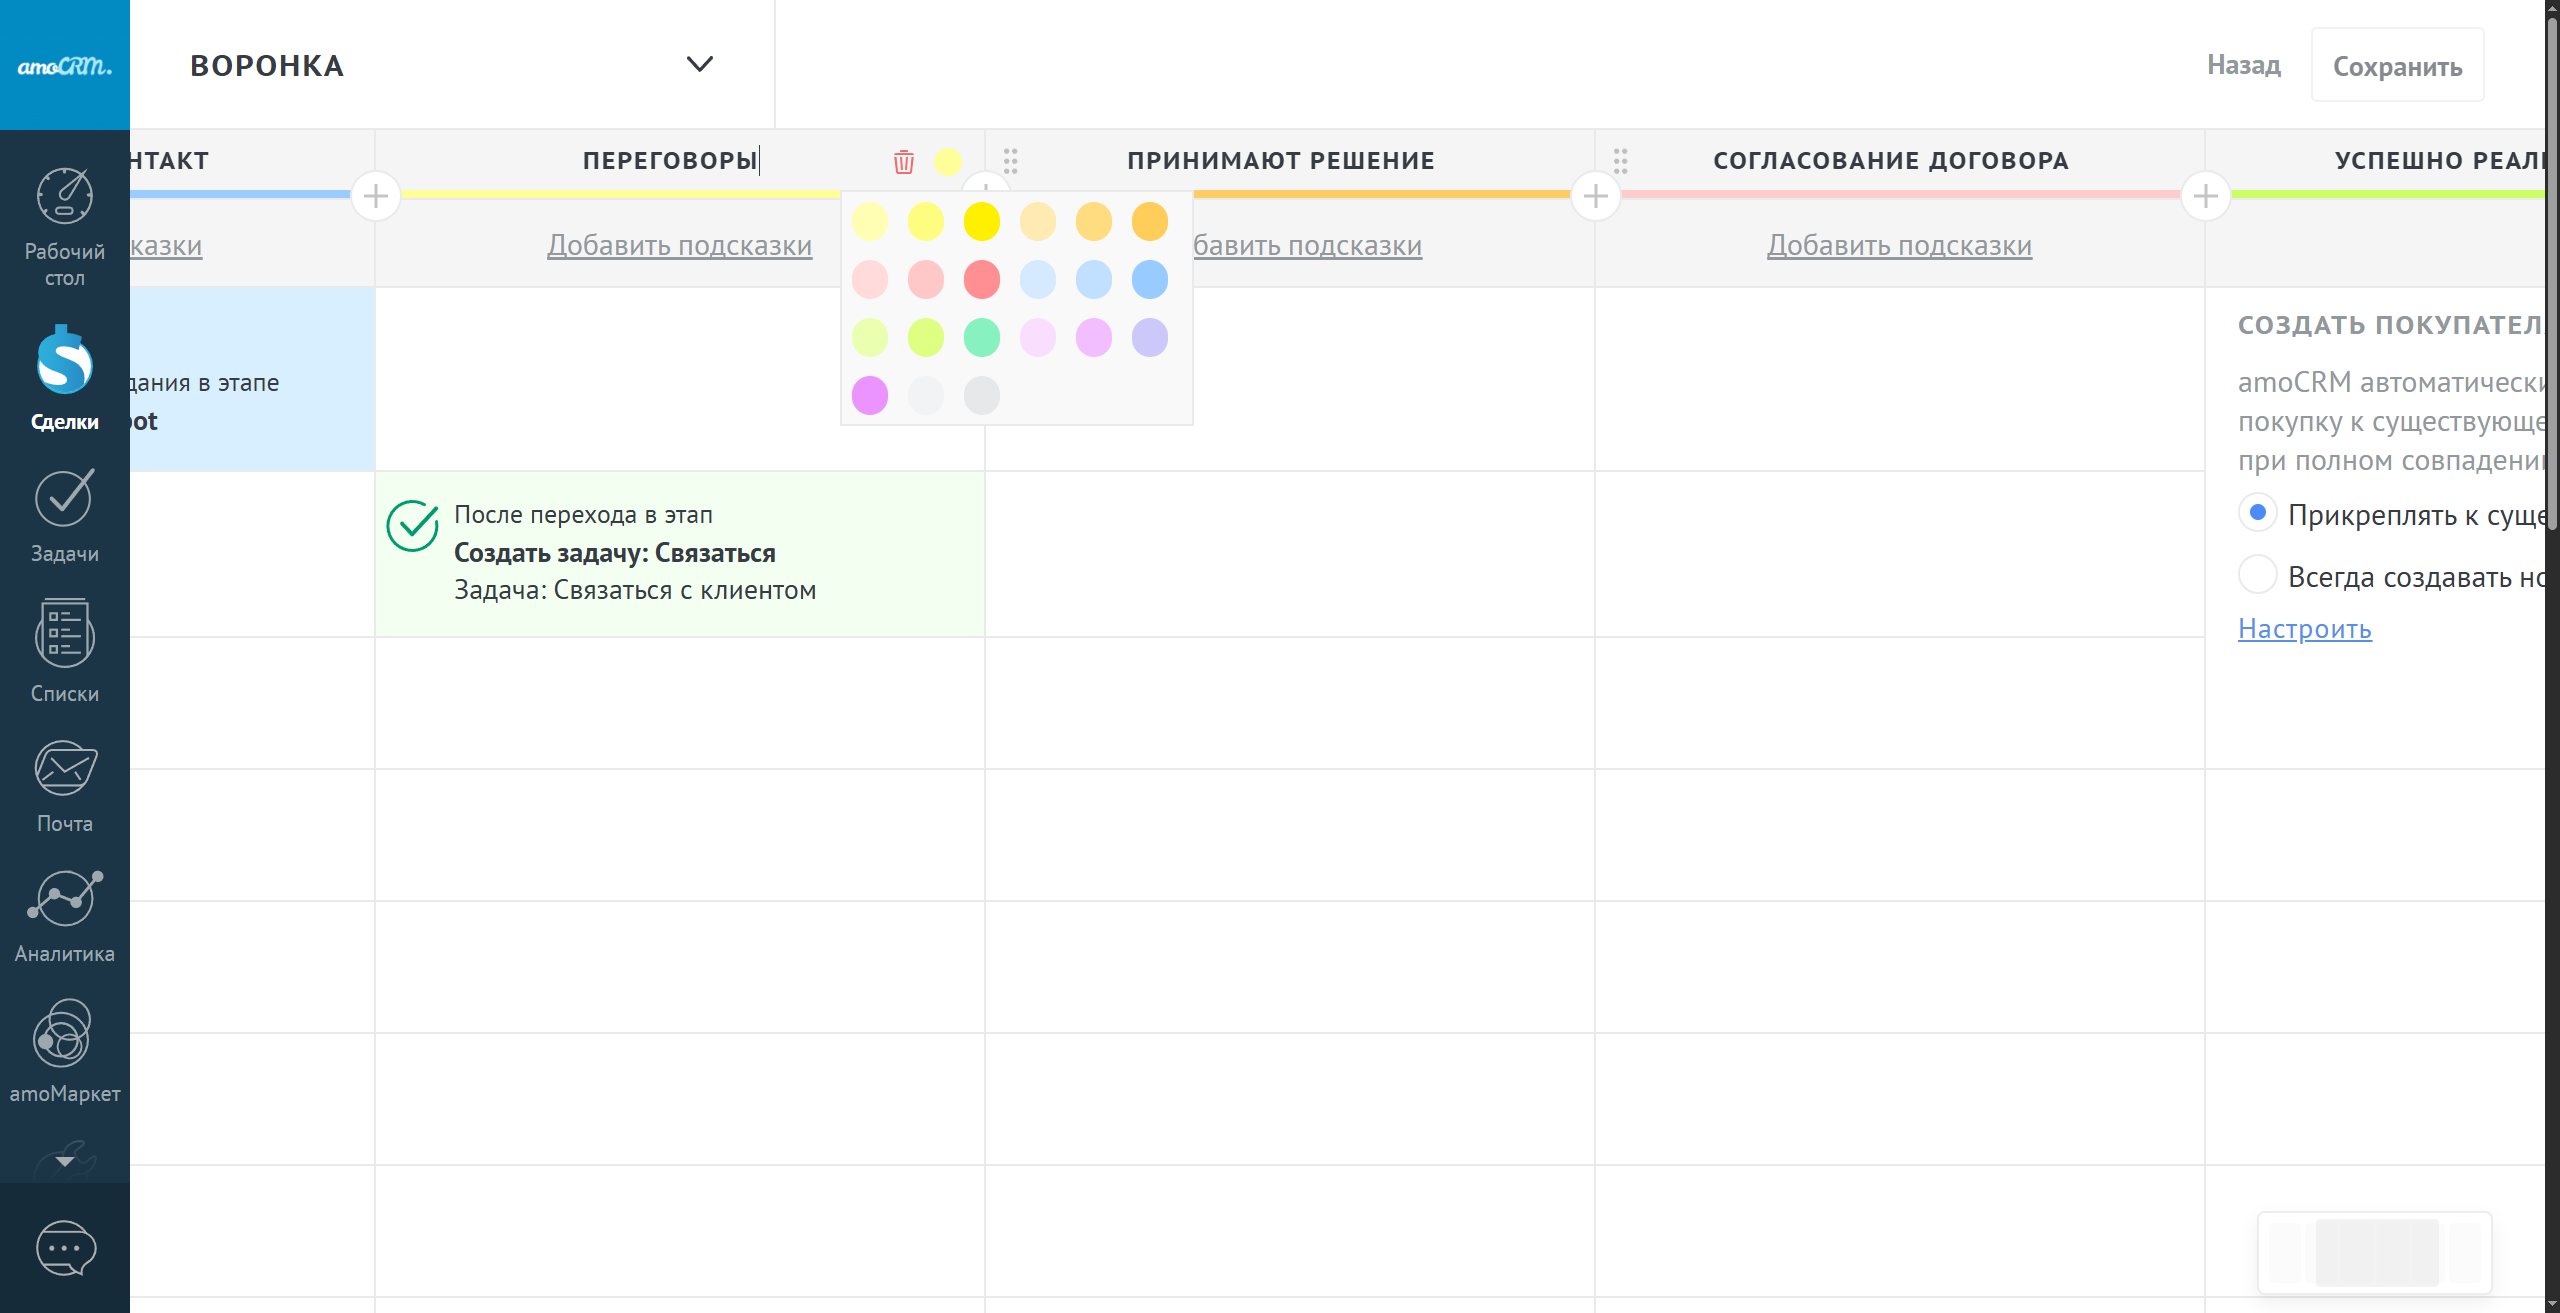The image size is (2560, 1313).
Task: Expand more sidebar items with down arrow
Action: point(65,1161)
